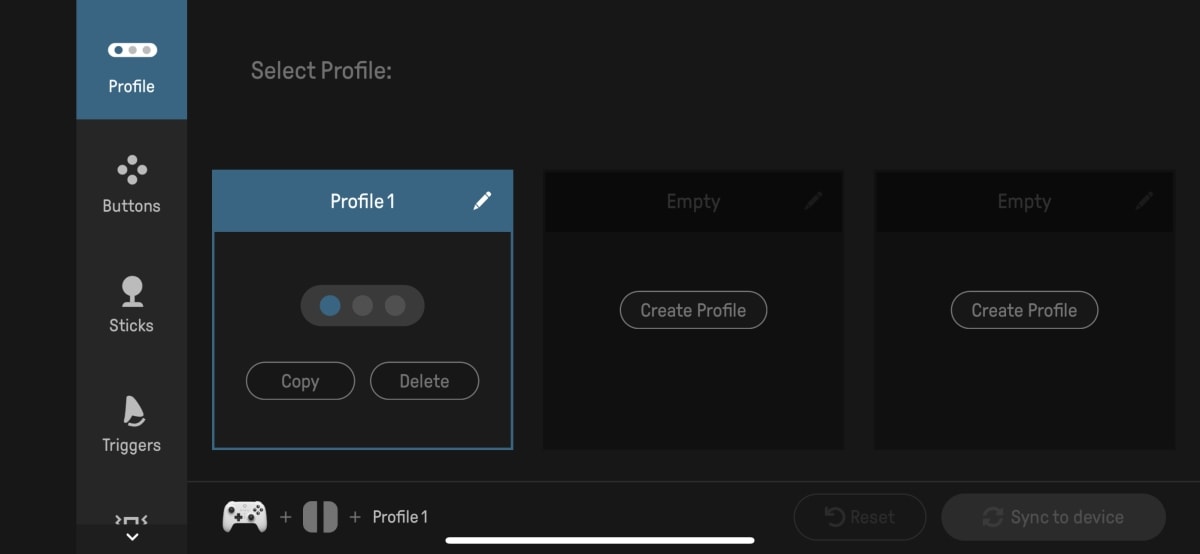Viewport: 1200px width, 554px height.
Task: Select the first blue profile slot dot
Action: [330, 306]
